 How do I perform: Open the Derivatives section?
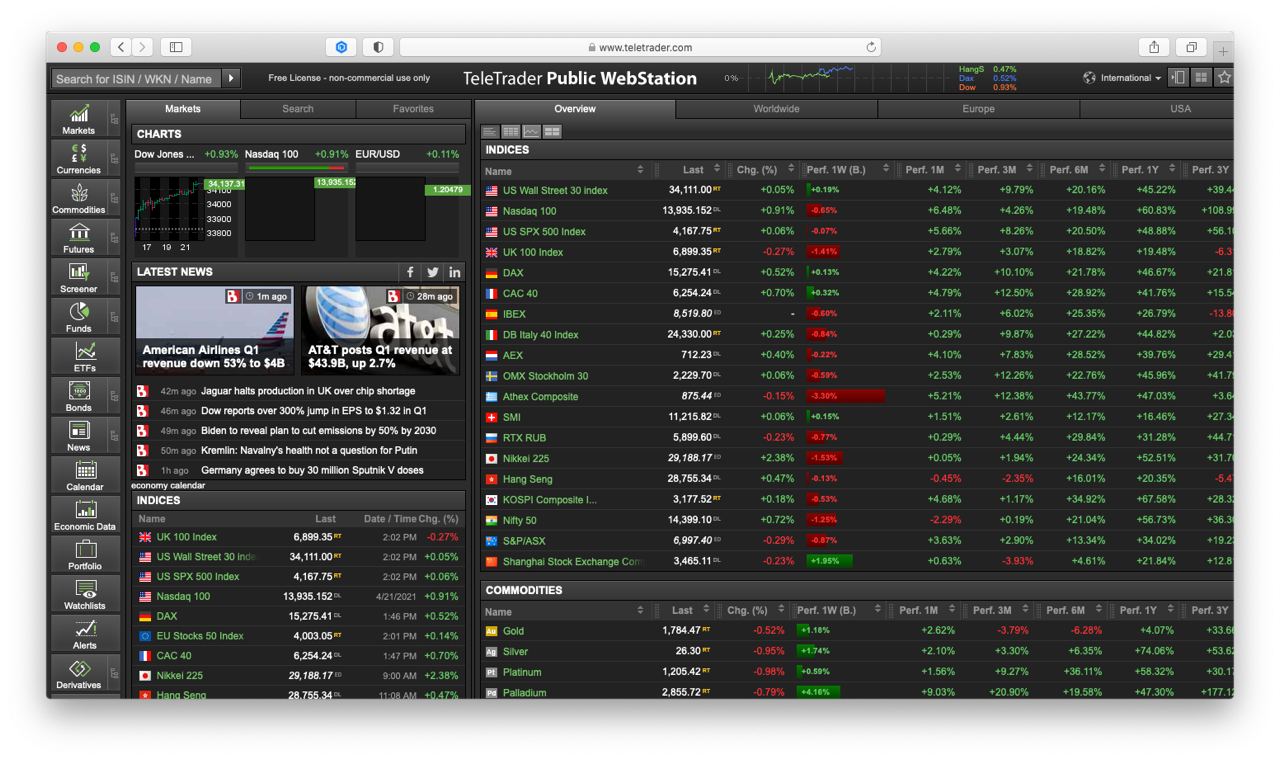pos(79,674)
